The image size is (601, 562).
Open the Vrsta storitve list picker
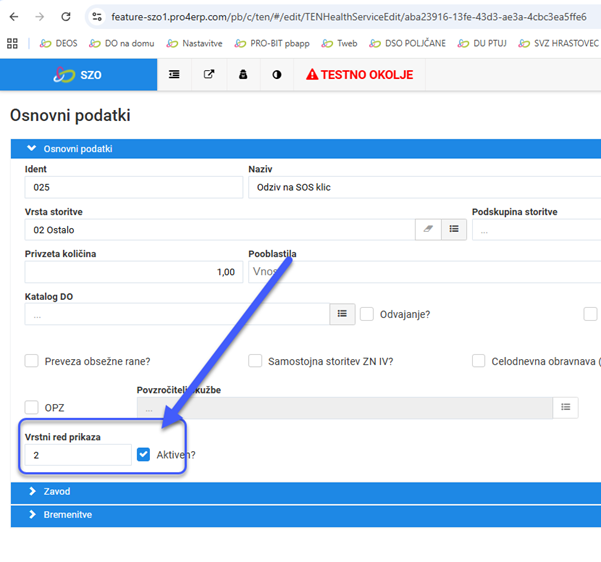454,230
